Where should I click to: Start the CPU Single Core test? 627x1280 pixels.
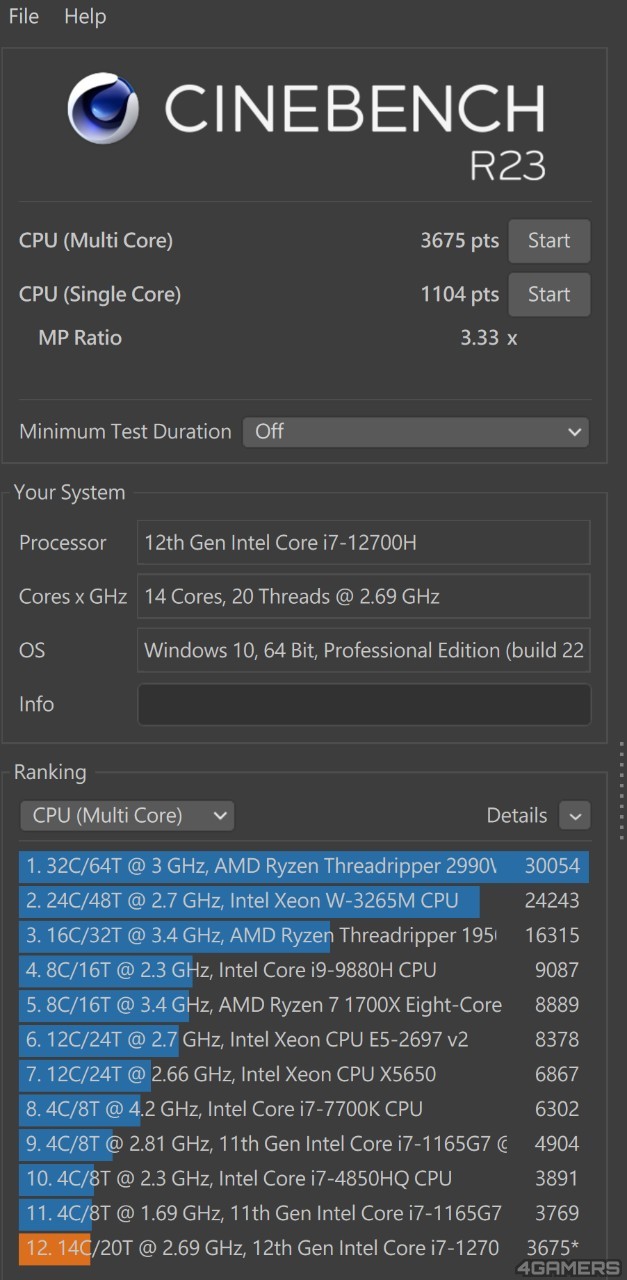(x=549, y=295)
